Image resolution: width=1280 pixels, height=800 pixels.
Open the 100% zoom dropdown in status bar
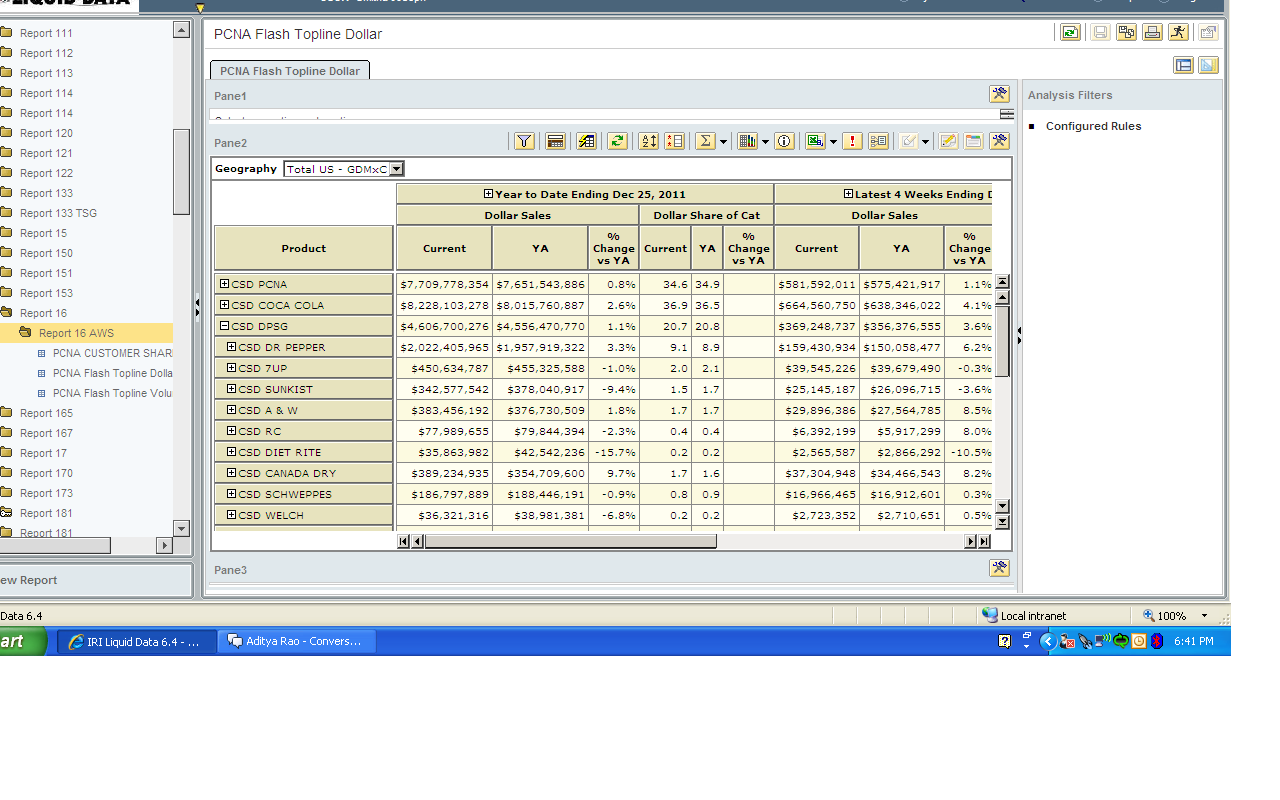[1204, 616]
